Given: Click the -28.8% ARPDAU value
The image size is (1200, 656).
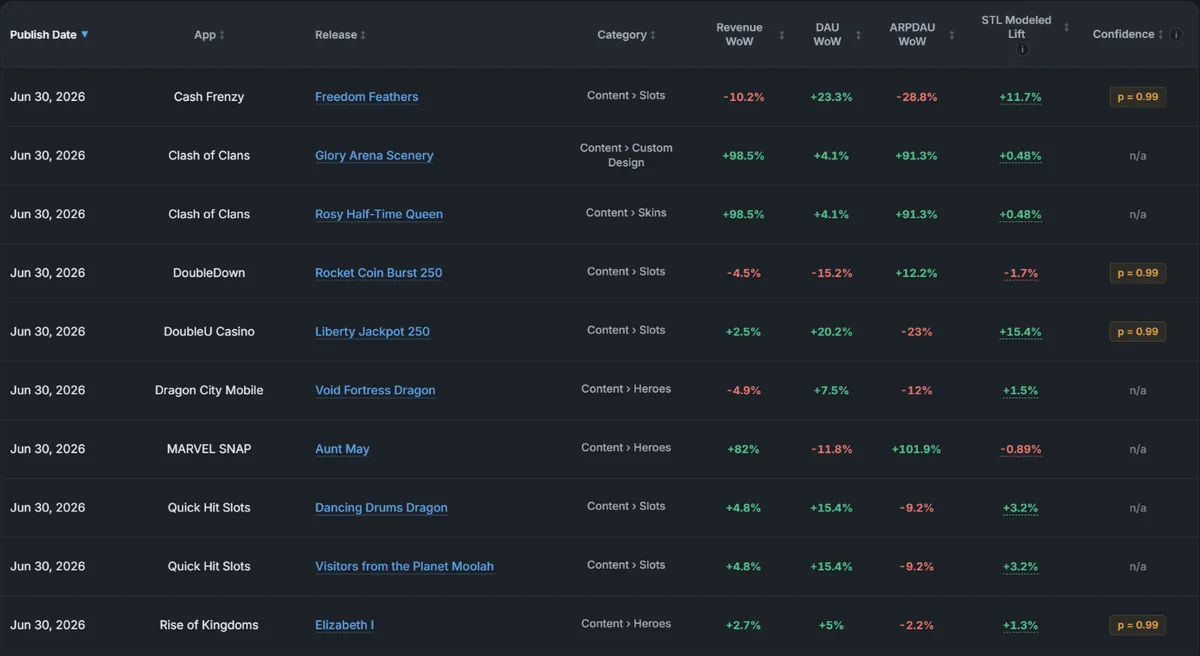Looking at the screenshot, I should point(916,97).
